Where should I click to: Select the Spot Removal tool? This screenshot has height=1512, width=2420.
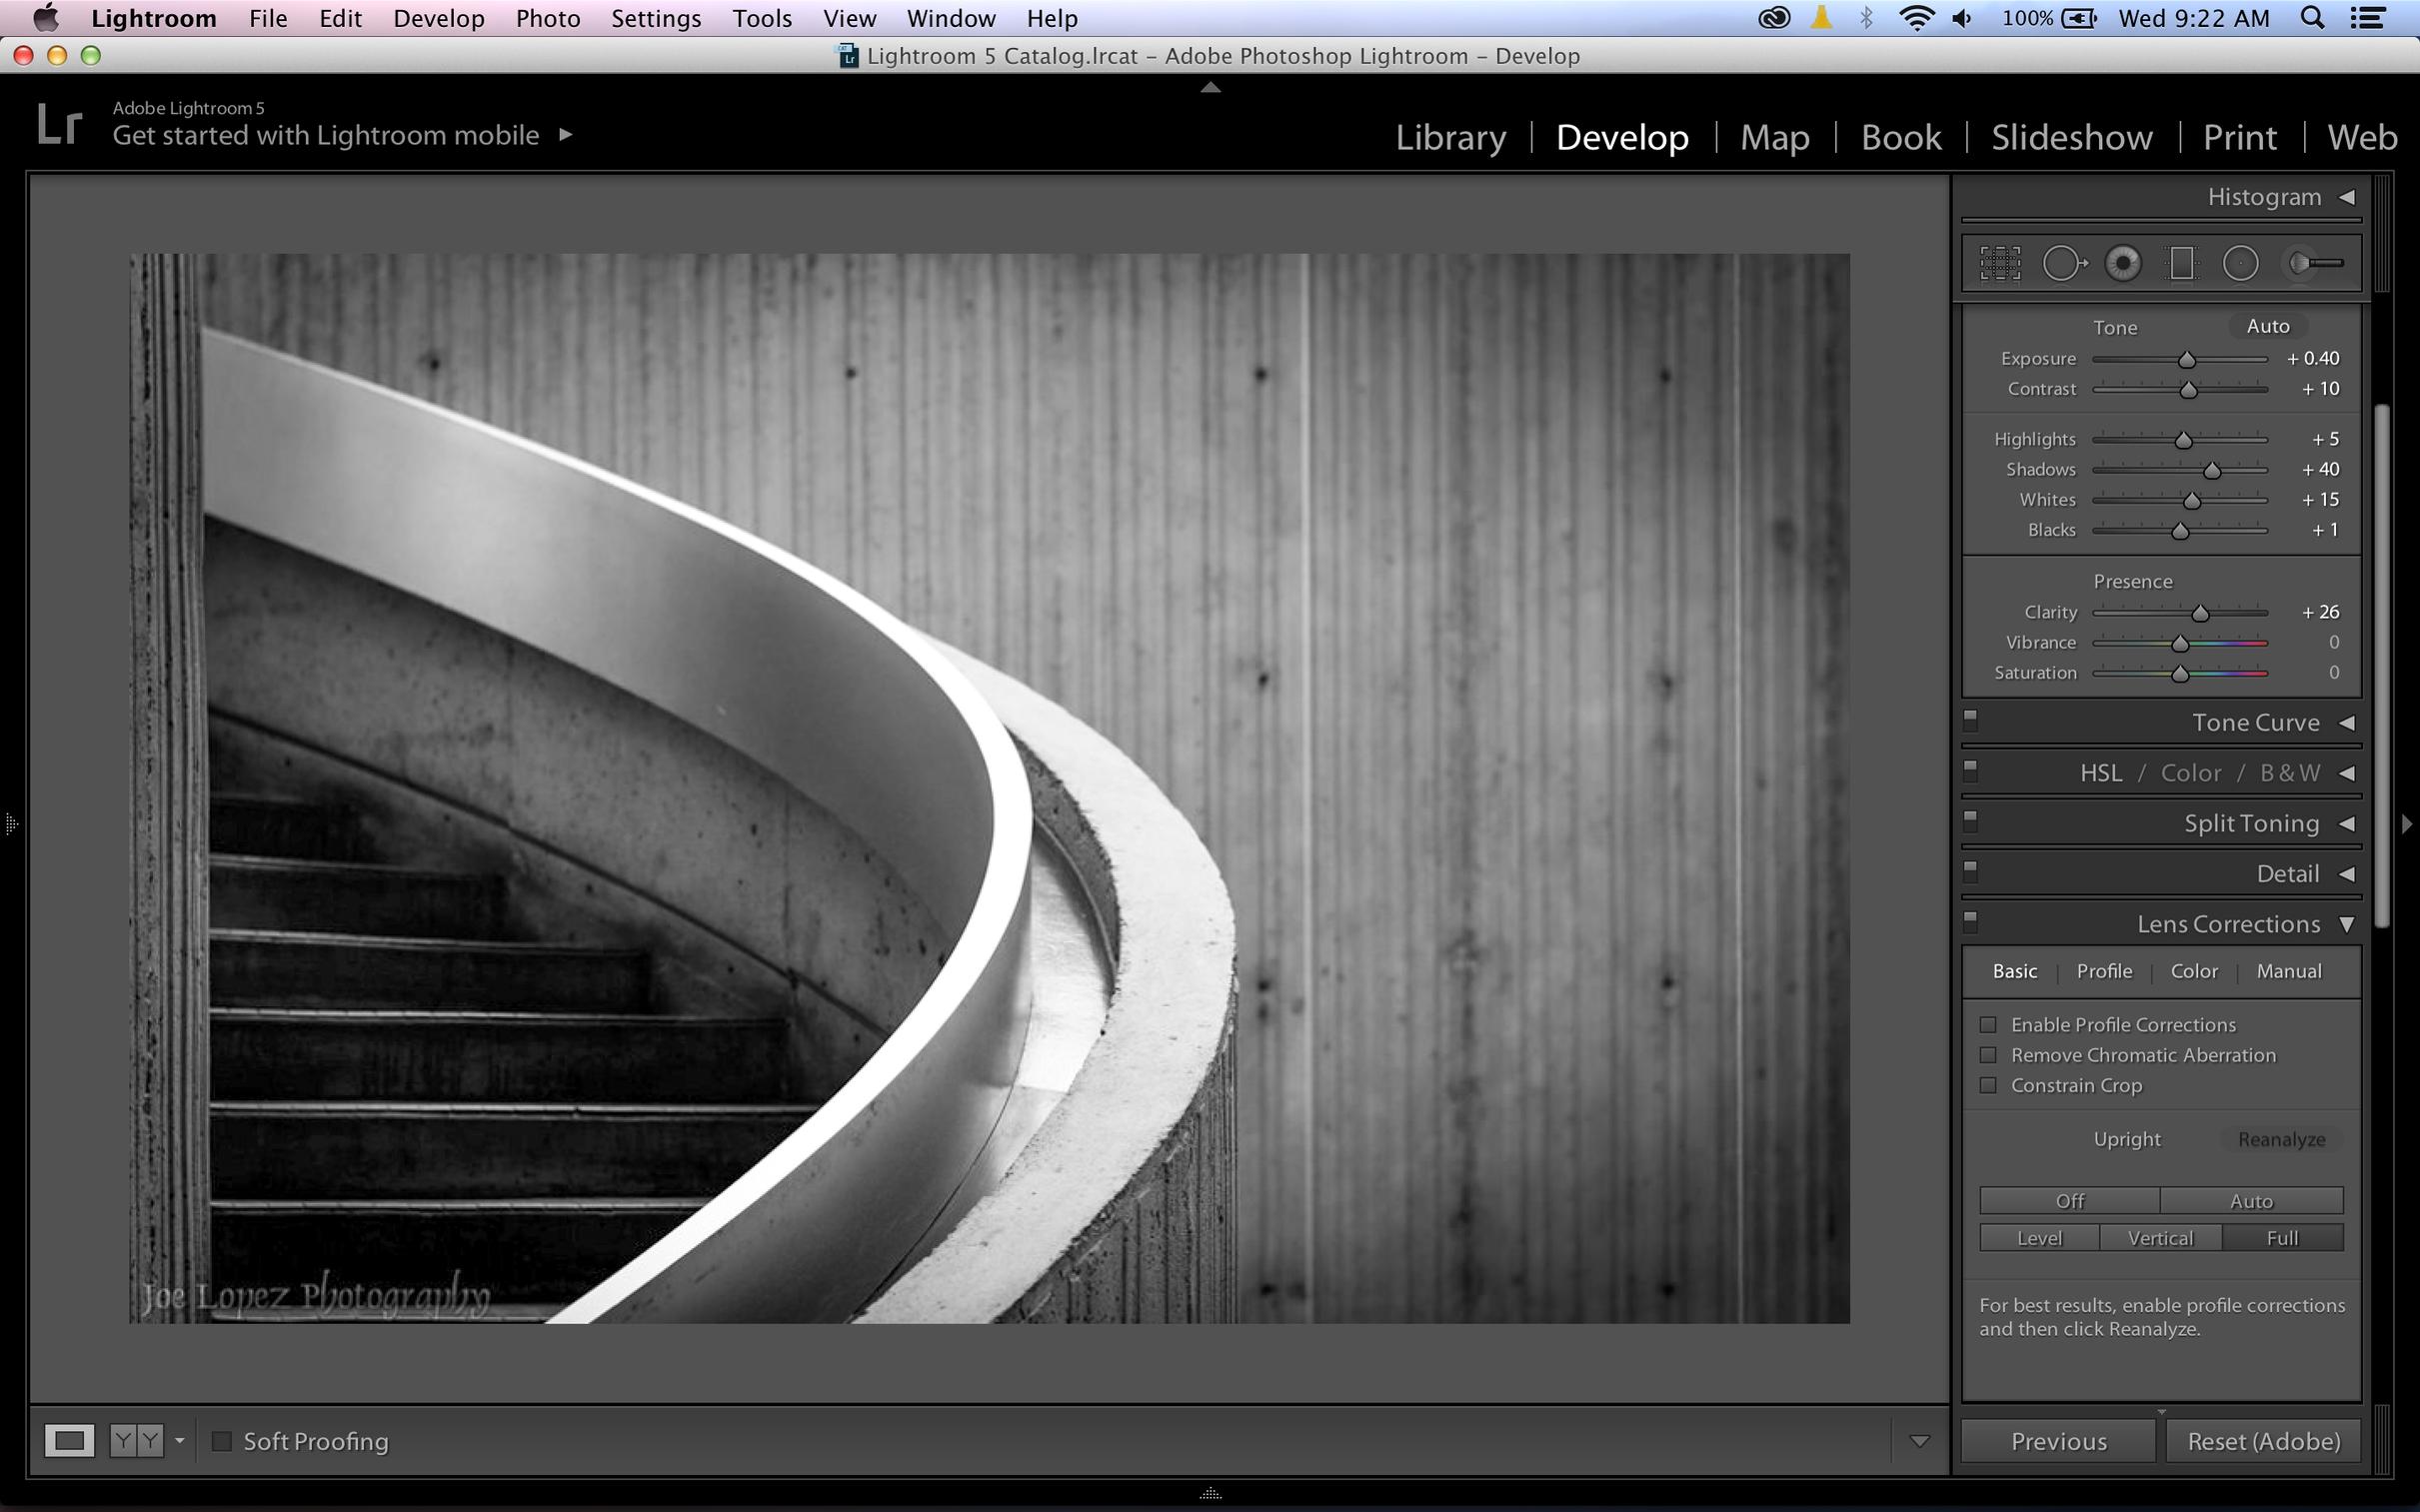2063,264
